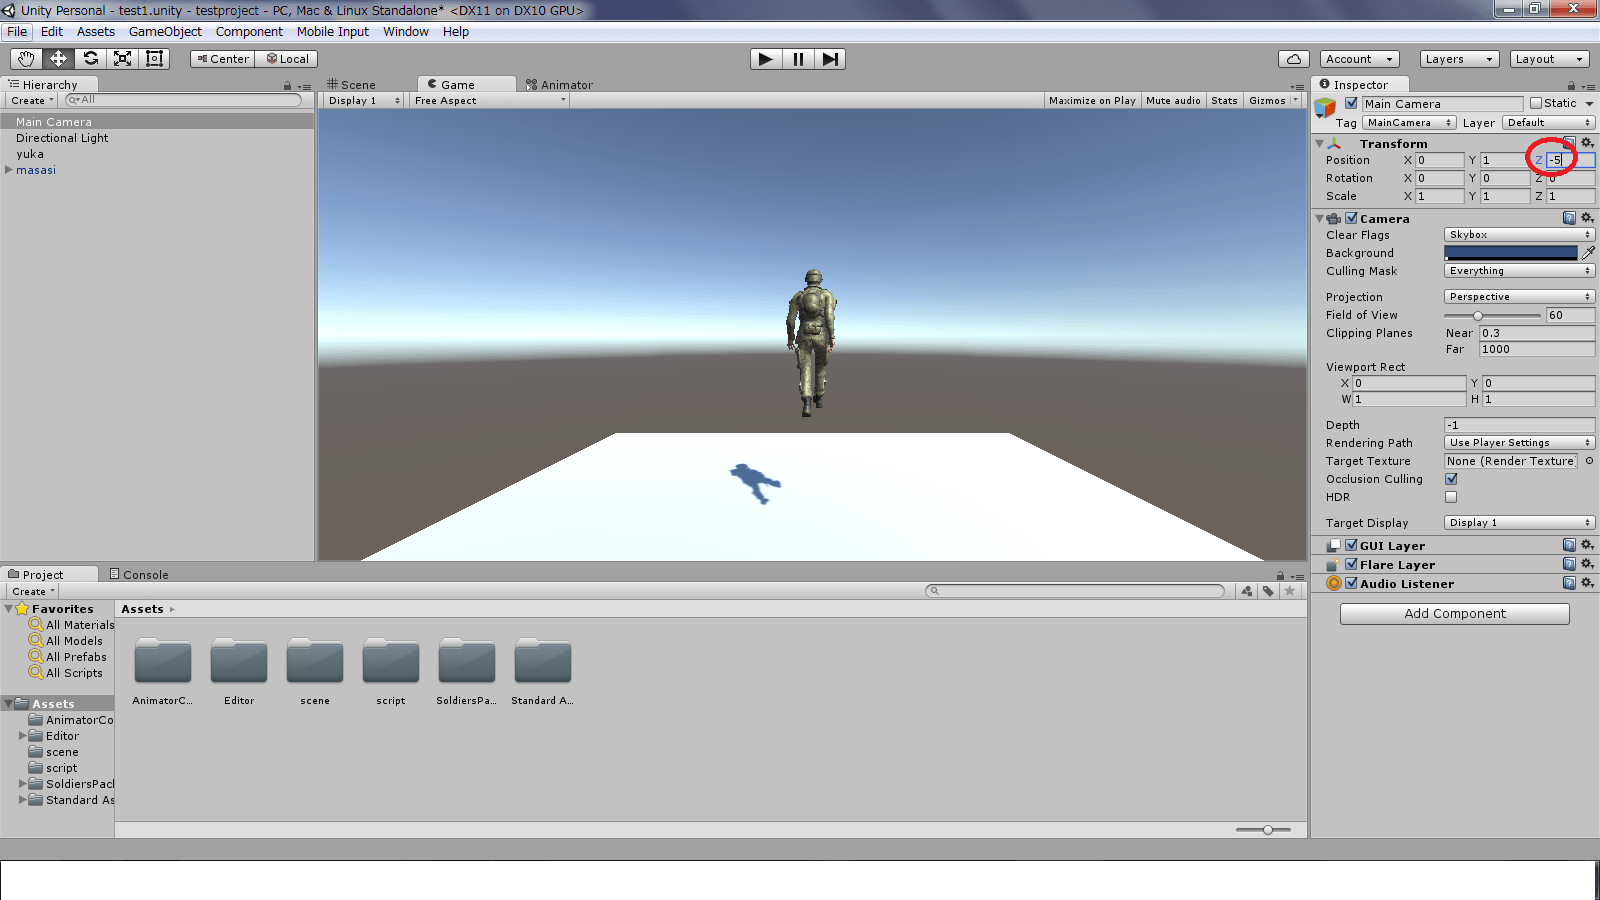Switch to the Animator tab

[560, 85]
